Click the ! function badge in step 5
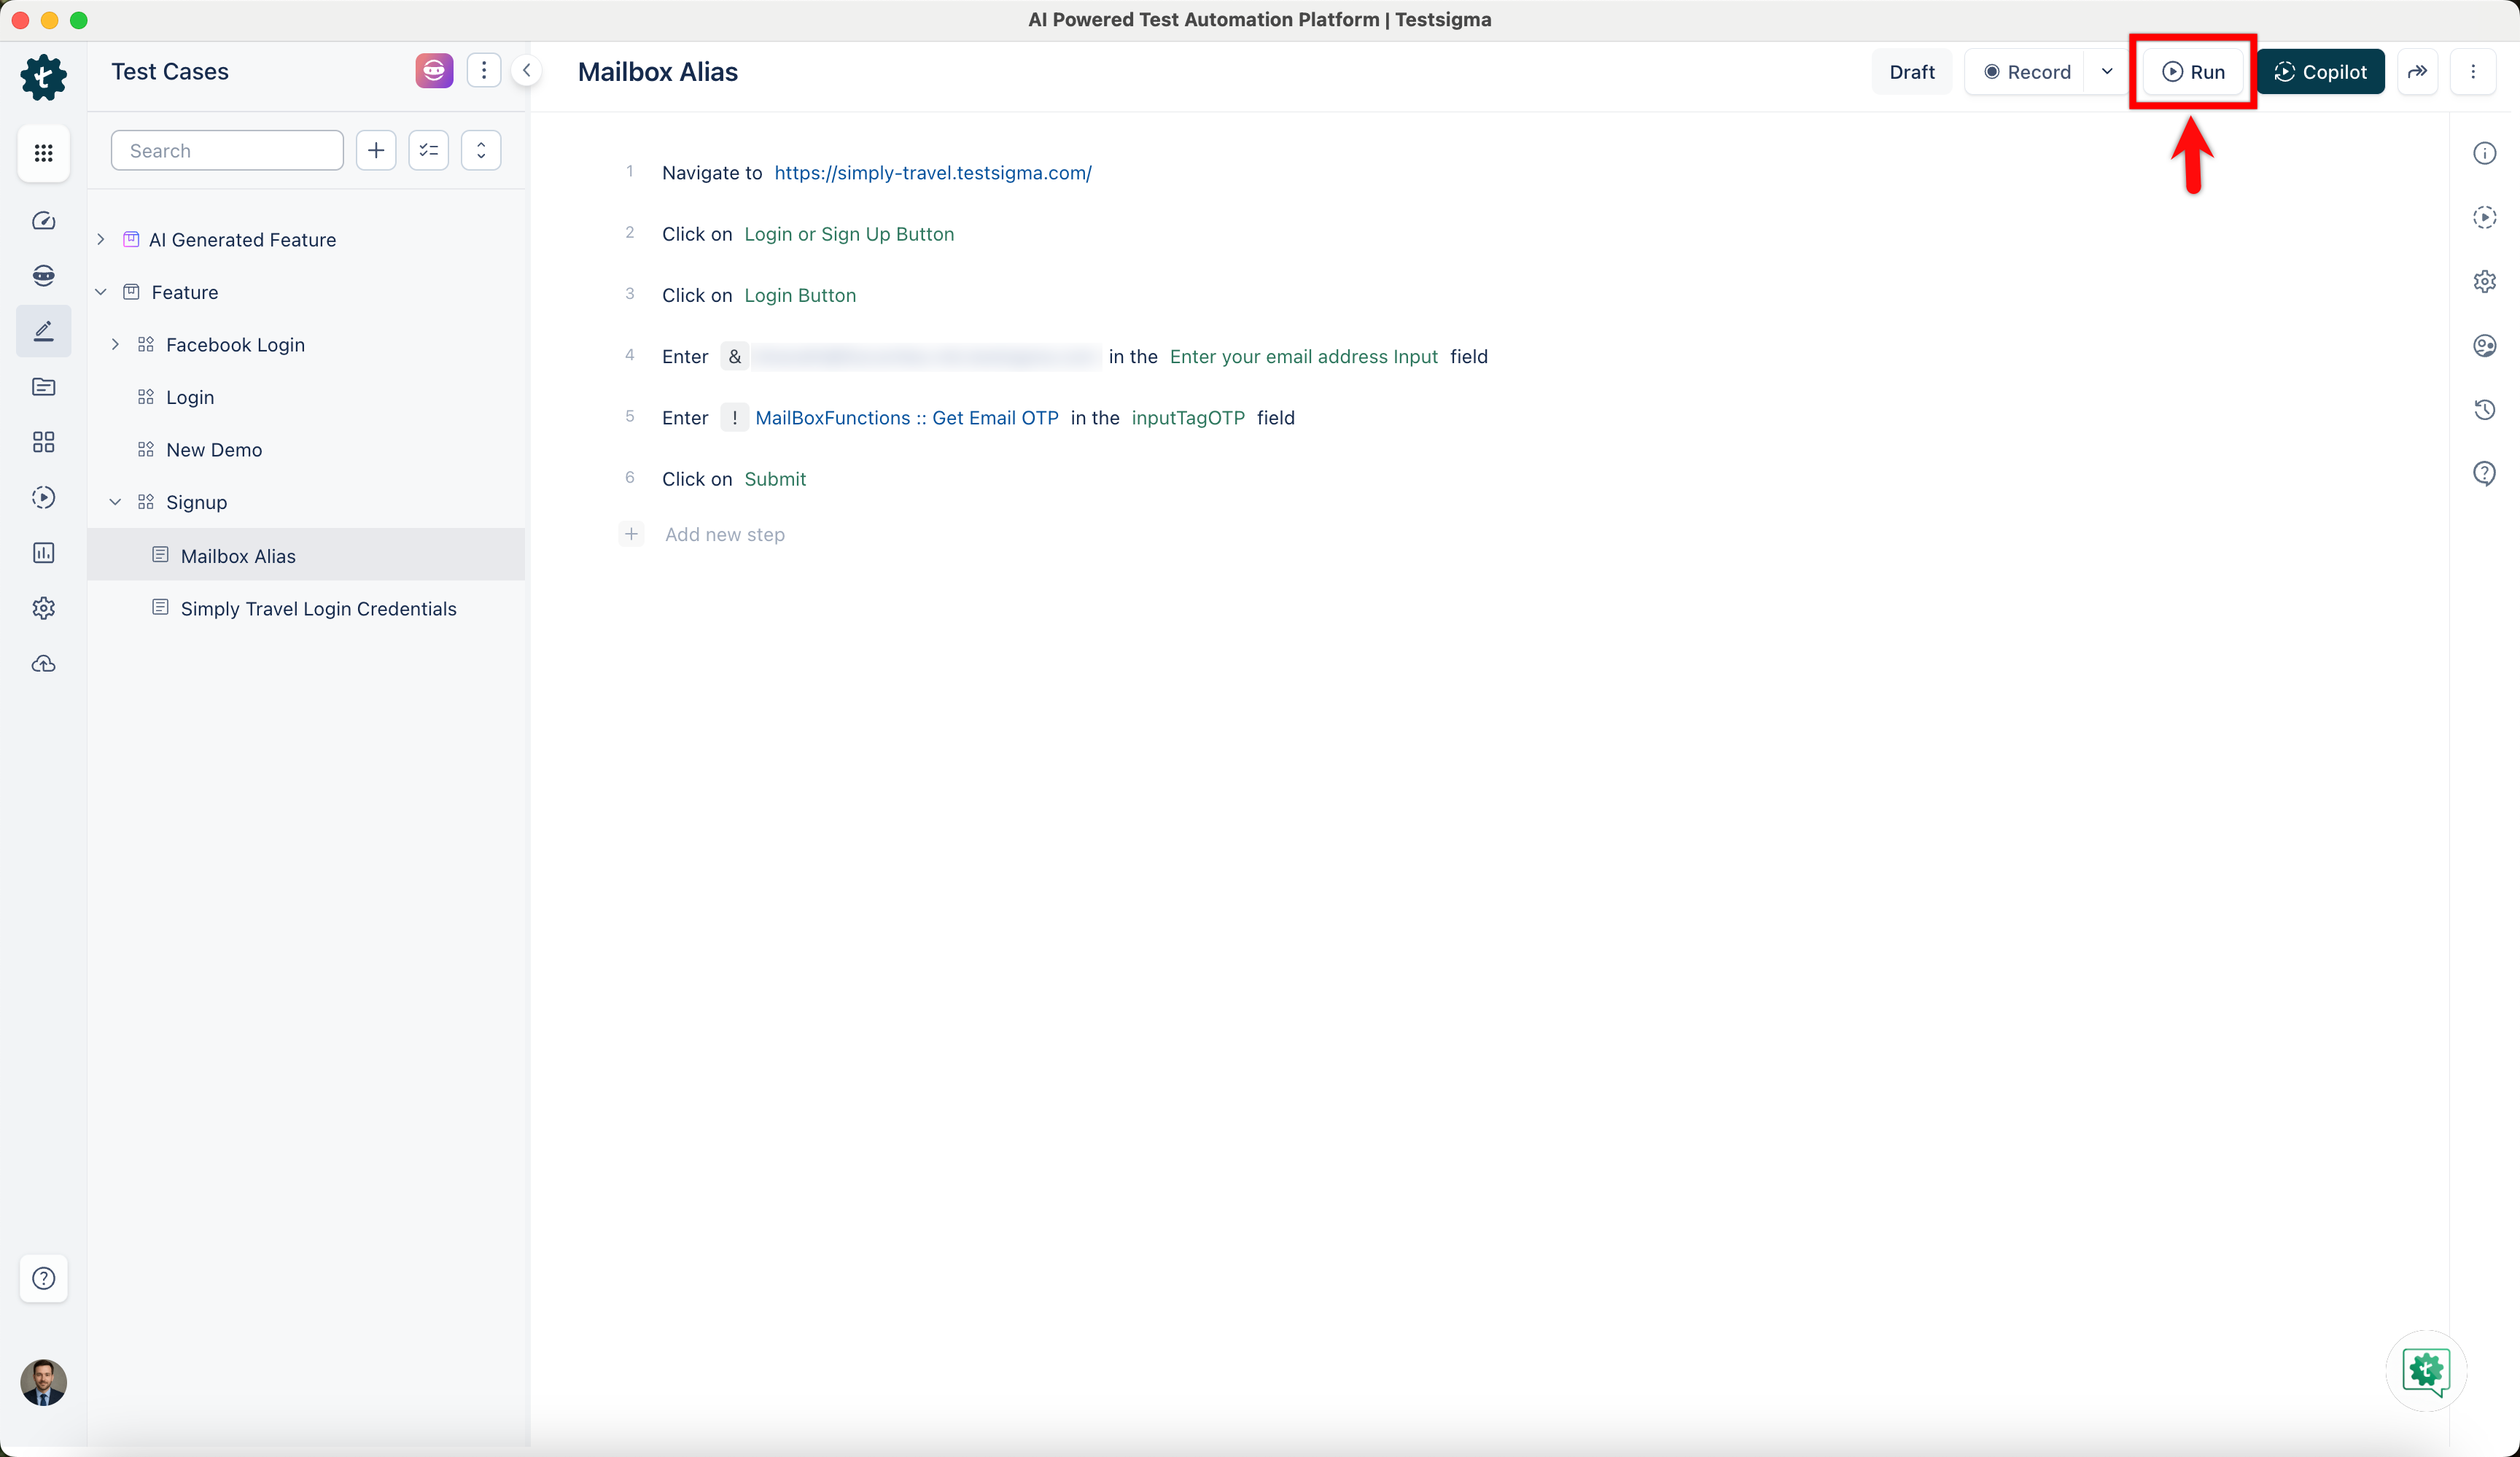The height and width of the screenshot is (1457, 2520). pyautogui.click(x=735, y=418)
